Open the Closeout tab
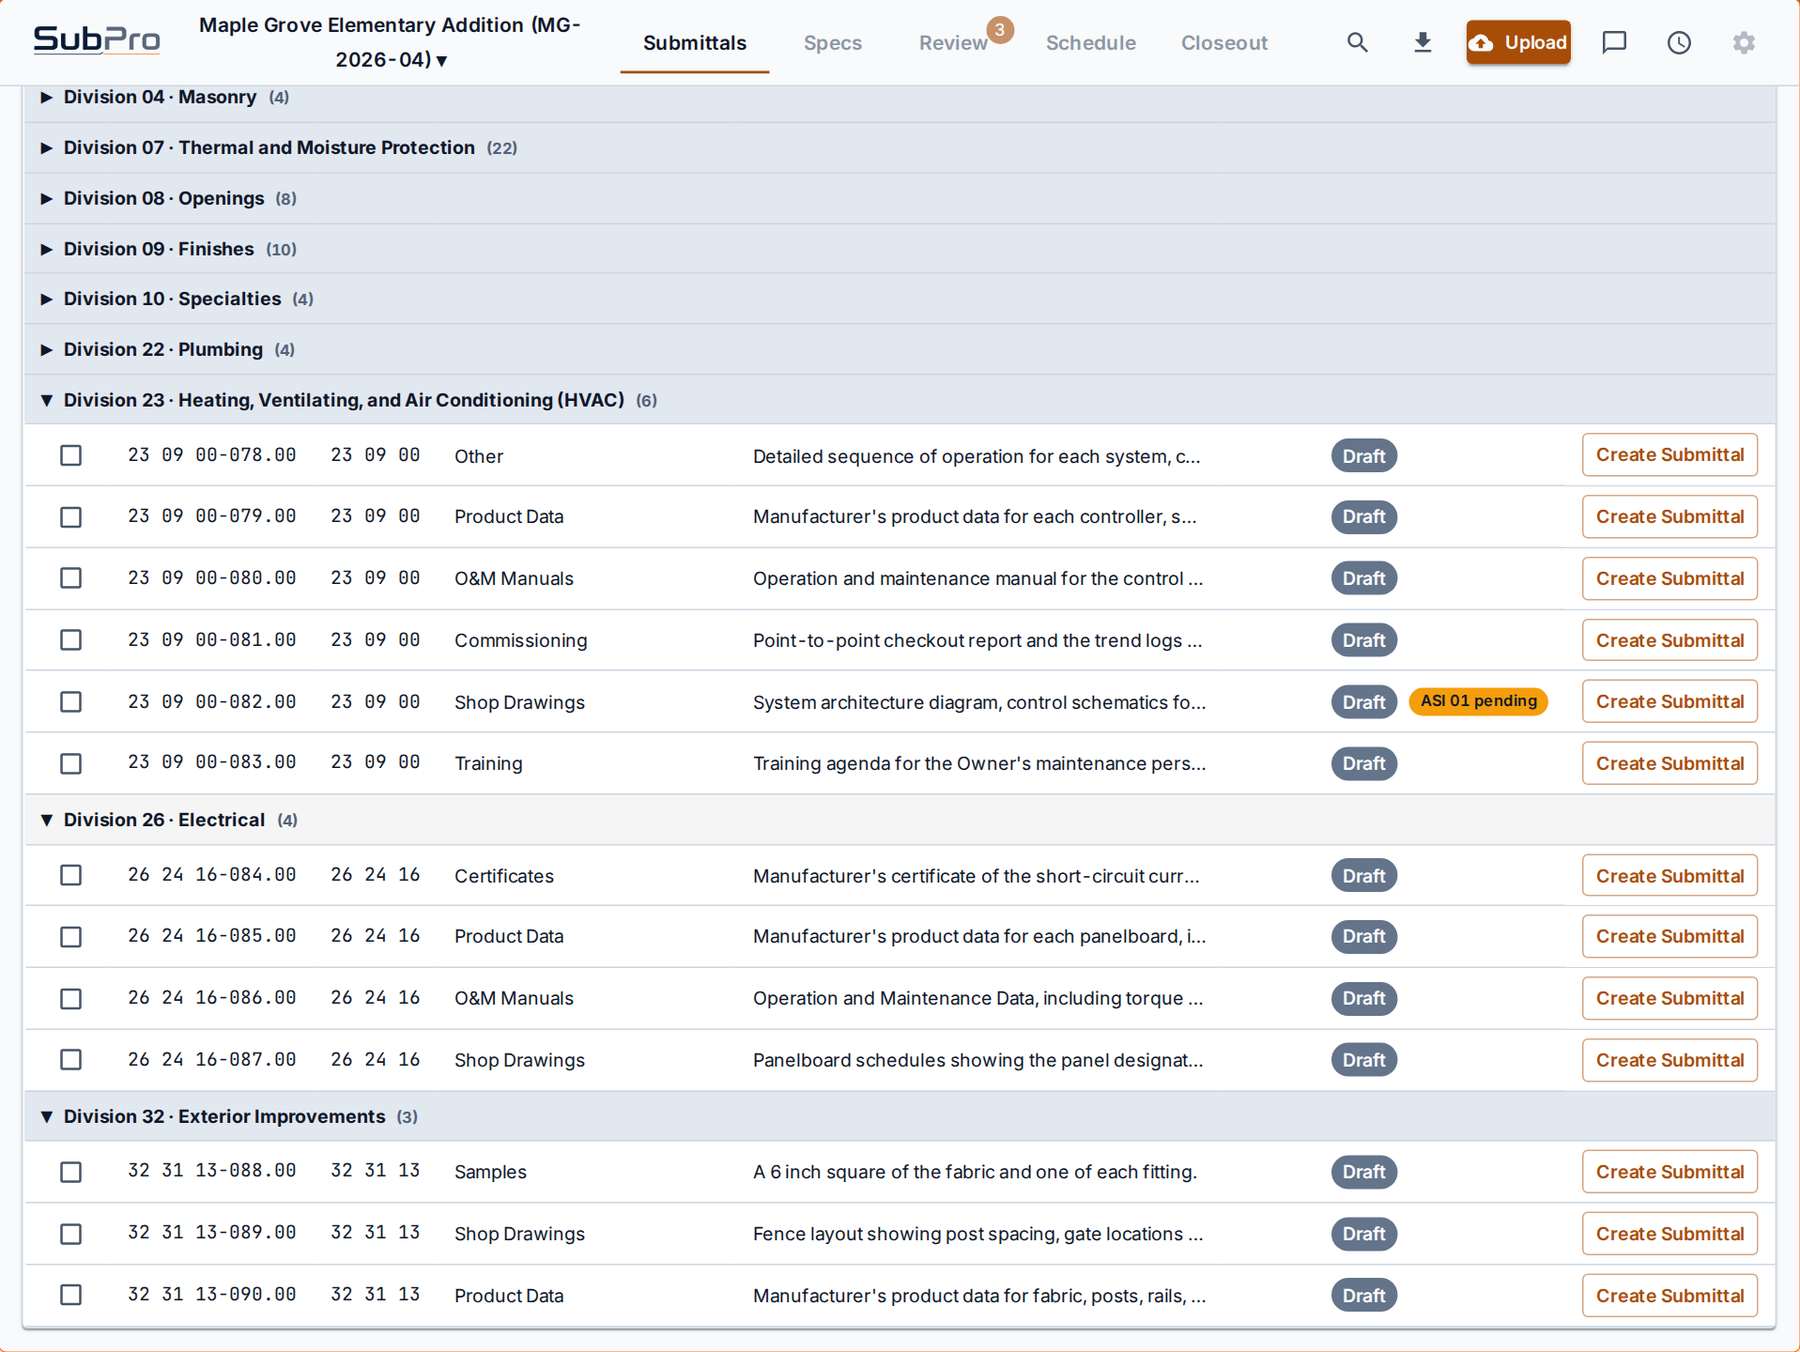This screenshot has width=1800, height=1352. 1224,43
